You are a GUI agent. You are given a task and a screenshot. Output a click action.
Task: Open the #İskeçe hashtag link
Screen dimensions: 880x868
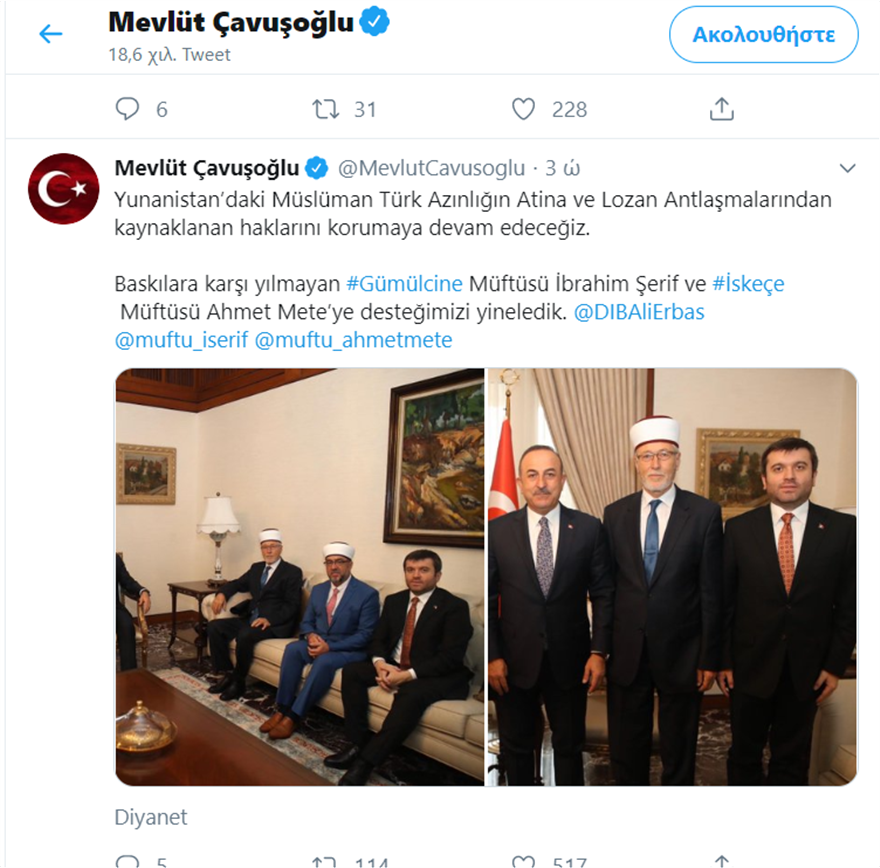pyautogui.click(x=748, y=284)
